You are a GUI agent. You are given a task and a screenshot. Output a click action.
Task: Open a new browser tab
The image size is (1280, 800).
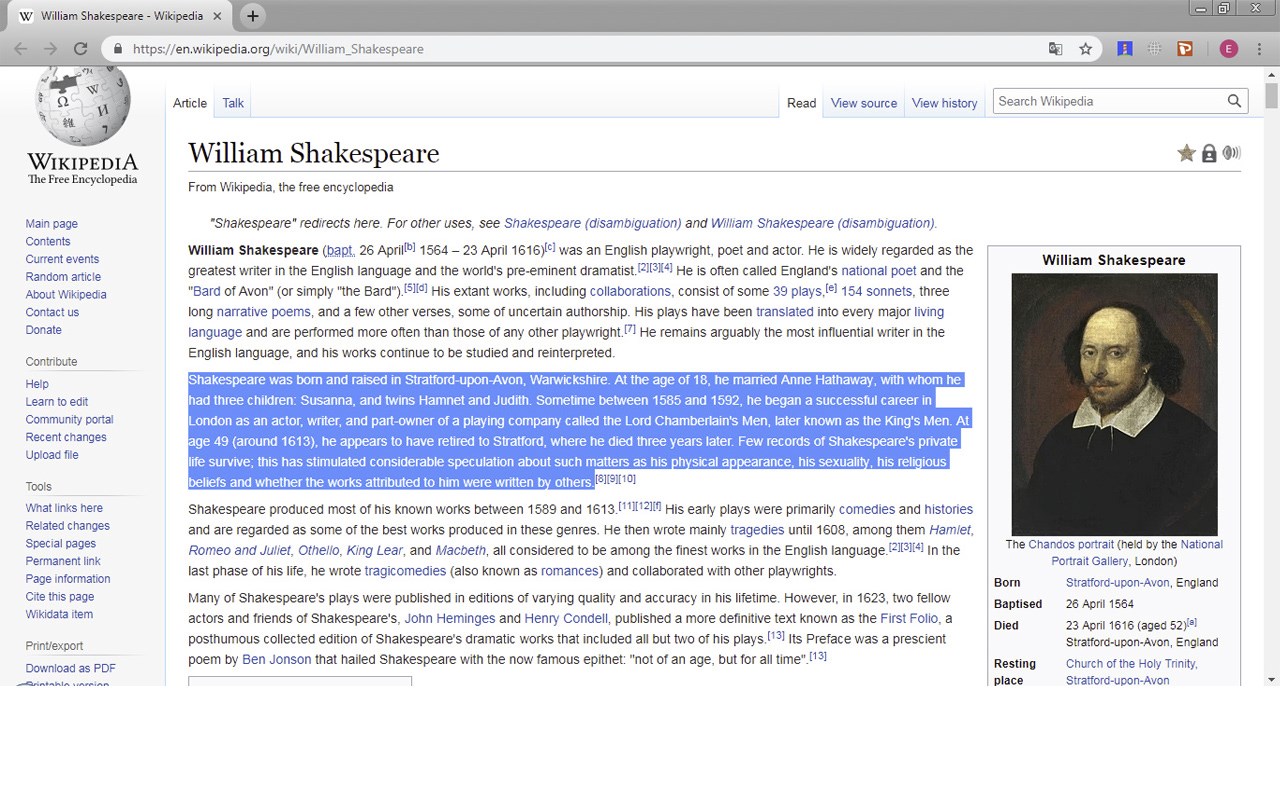coord(253,16)
